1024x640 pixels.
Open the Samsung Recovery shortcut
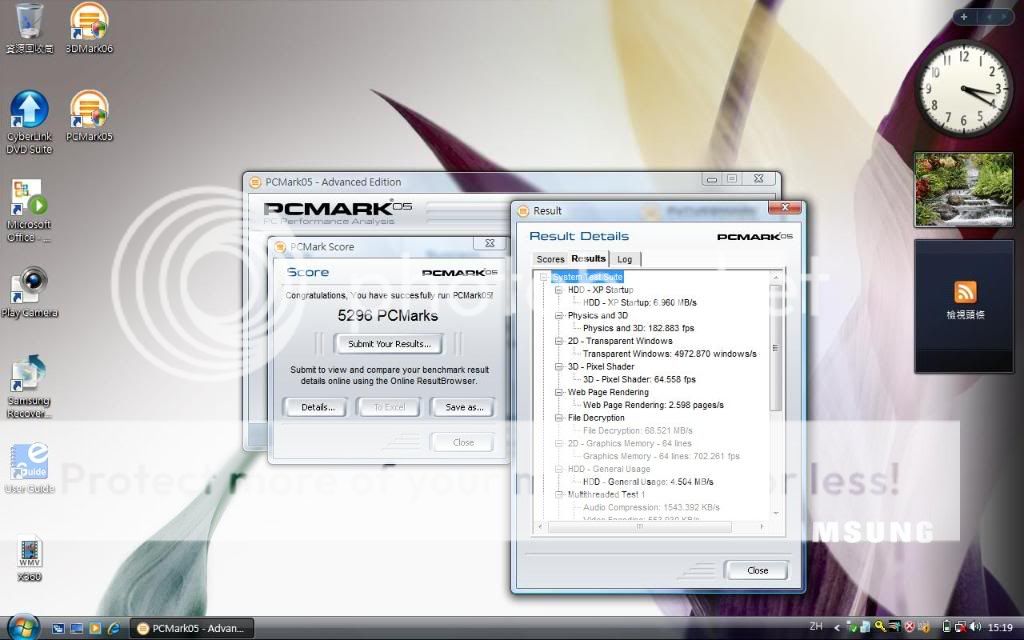[x=29, y=387]
